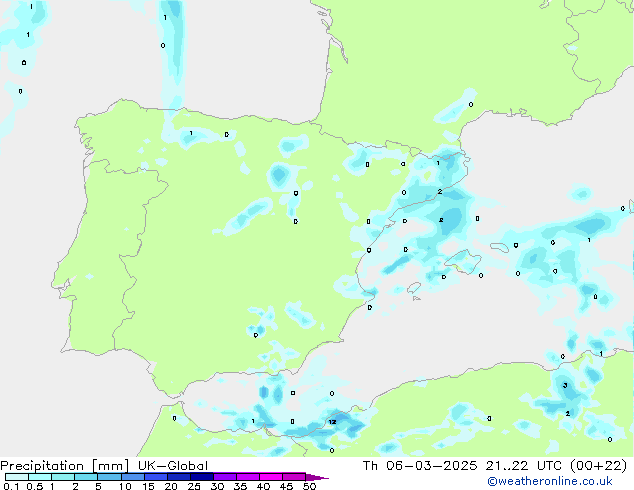634x490 pixels.
Task: Click the date 'Th 06-03-2025'
Action: [420, 466]
